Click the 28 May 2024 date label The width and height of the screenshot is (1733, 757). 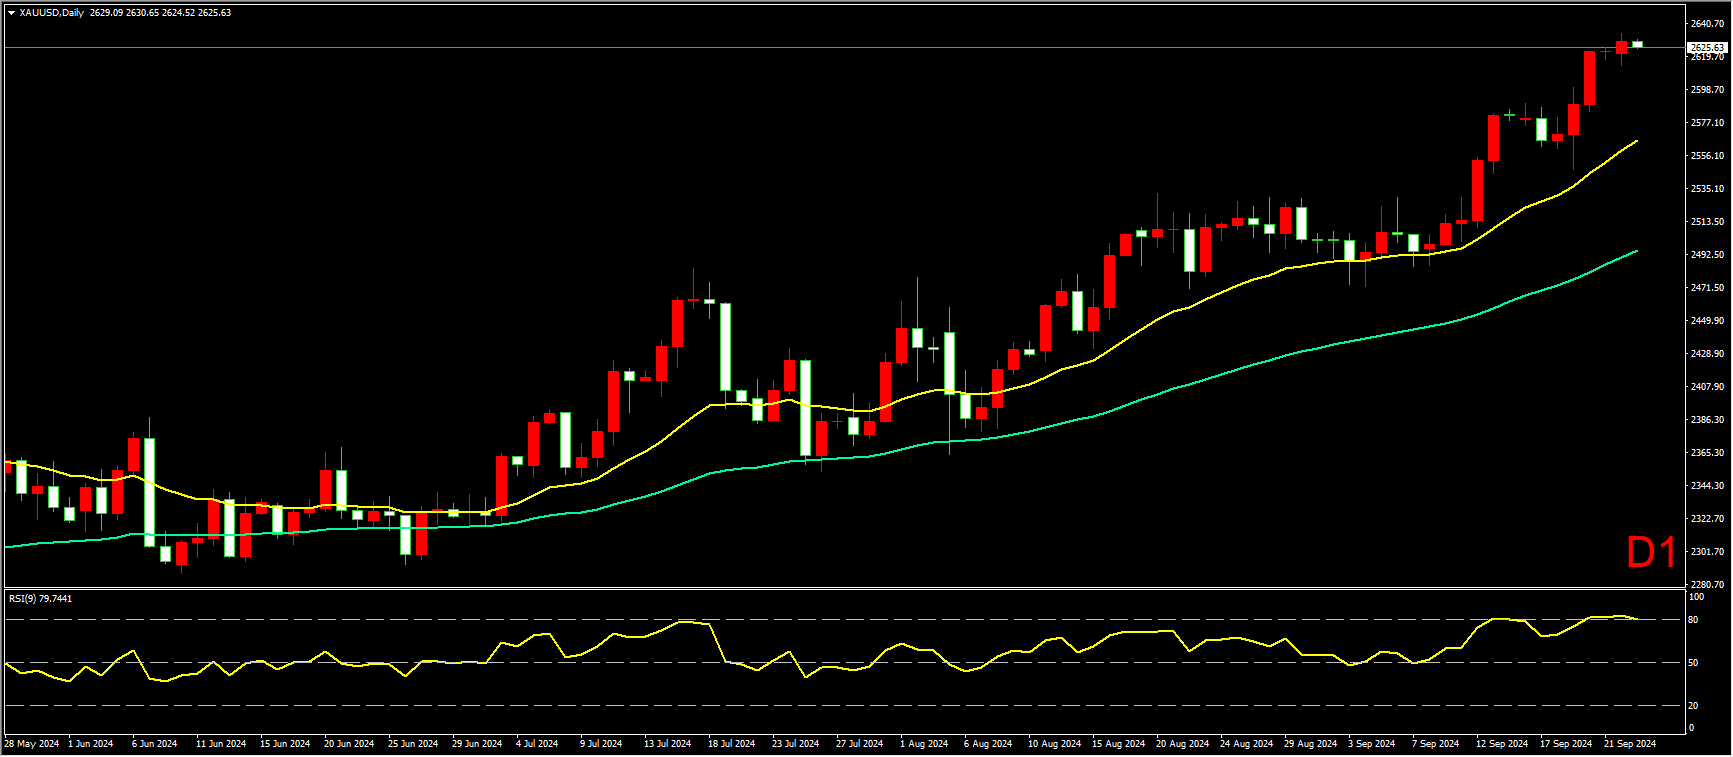(x=32, y=744)
